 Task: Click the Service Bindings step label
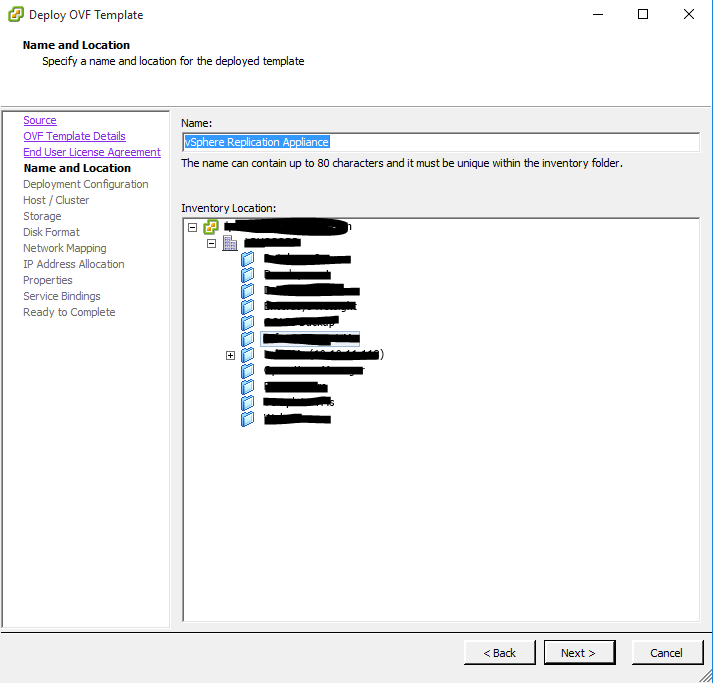[x=62, y=296]
